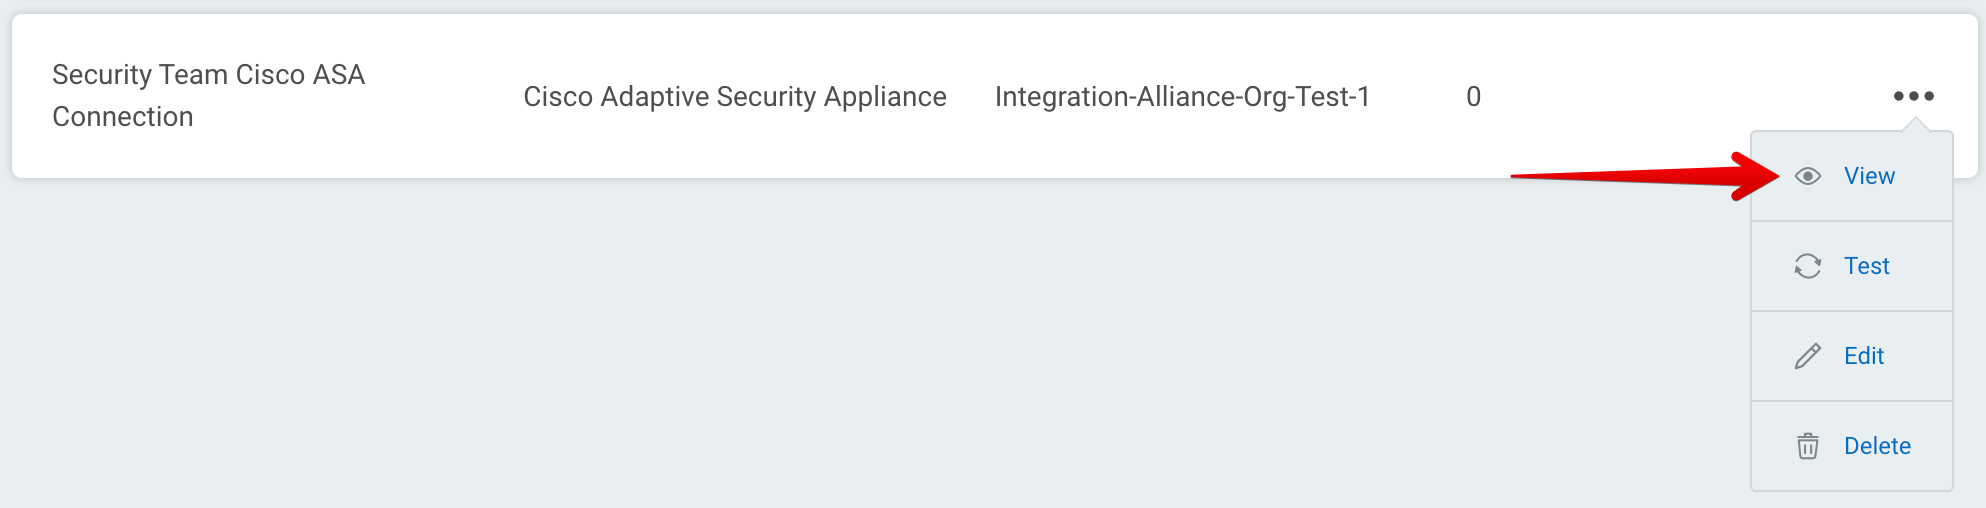Click the circular arrows Test icon
Viewport: 1986px width, 508px height.
(1807, 266)
